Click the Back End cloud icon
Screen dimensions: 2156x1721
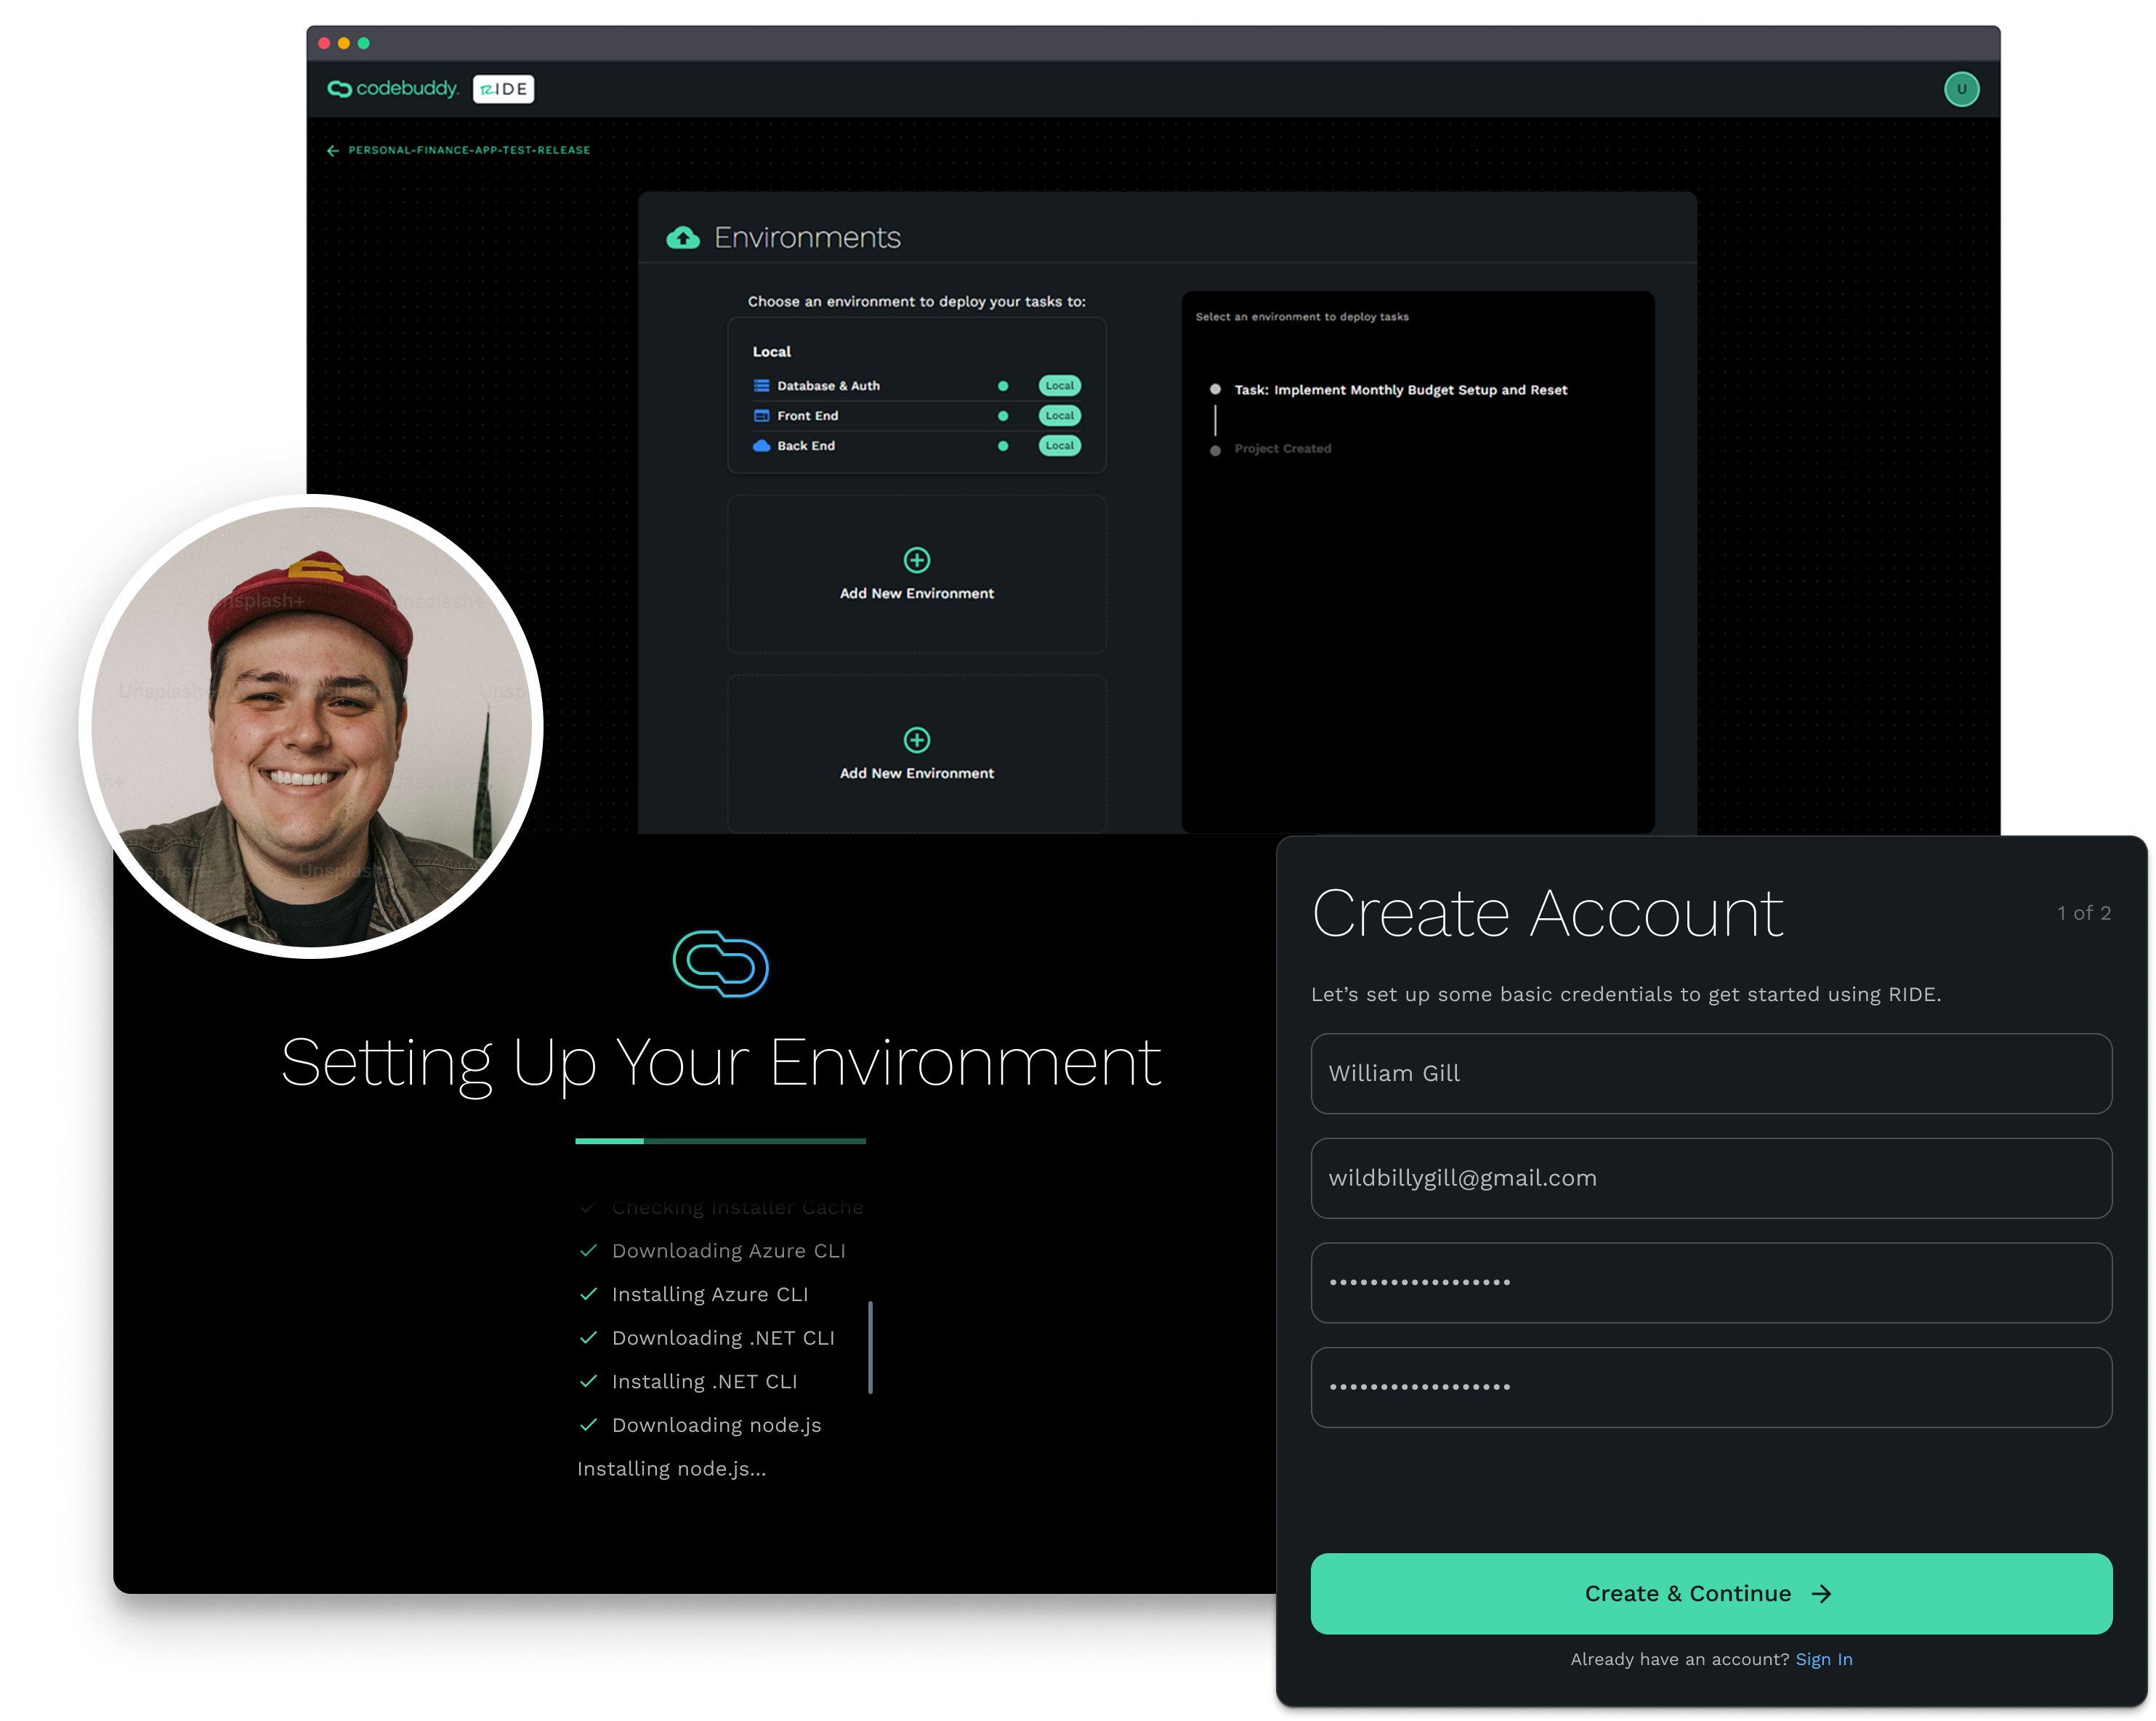pos(761,446)
